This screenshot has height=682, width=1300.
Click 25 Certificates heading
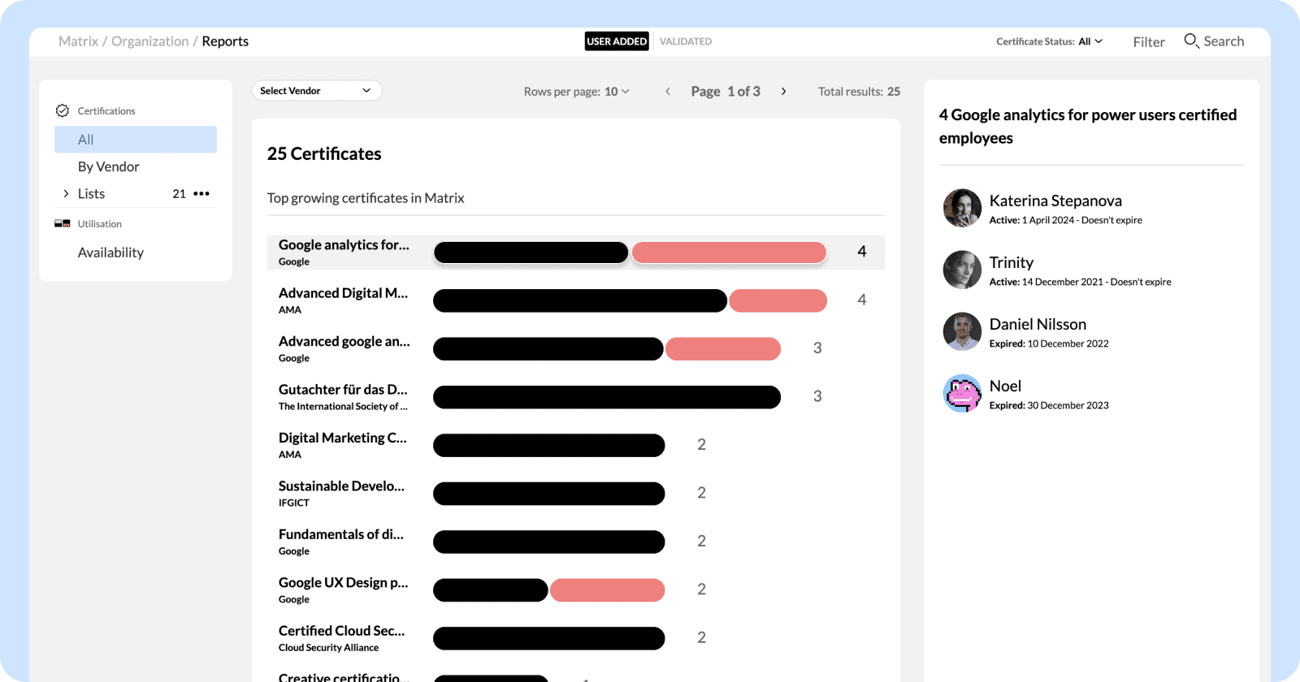pos(324,154)
